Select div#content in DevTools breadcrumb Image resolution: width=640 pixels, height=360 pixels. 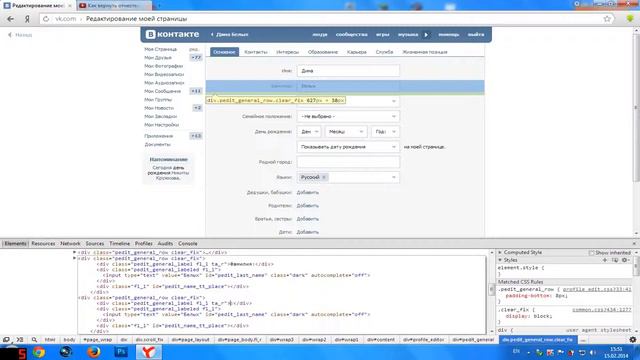tap(380, 340)
